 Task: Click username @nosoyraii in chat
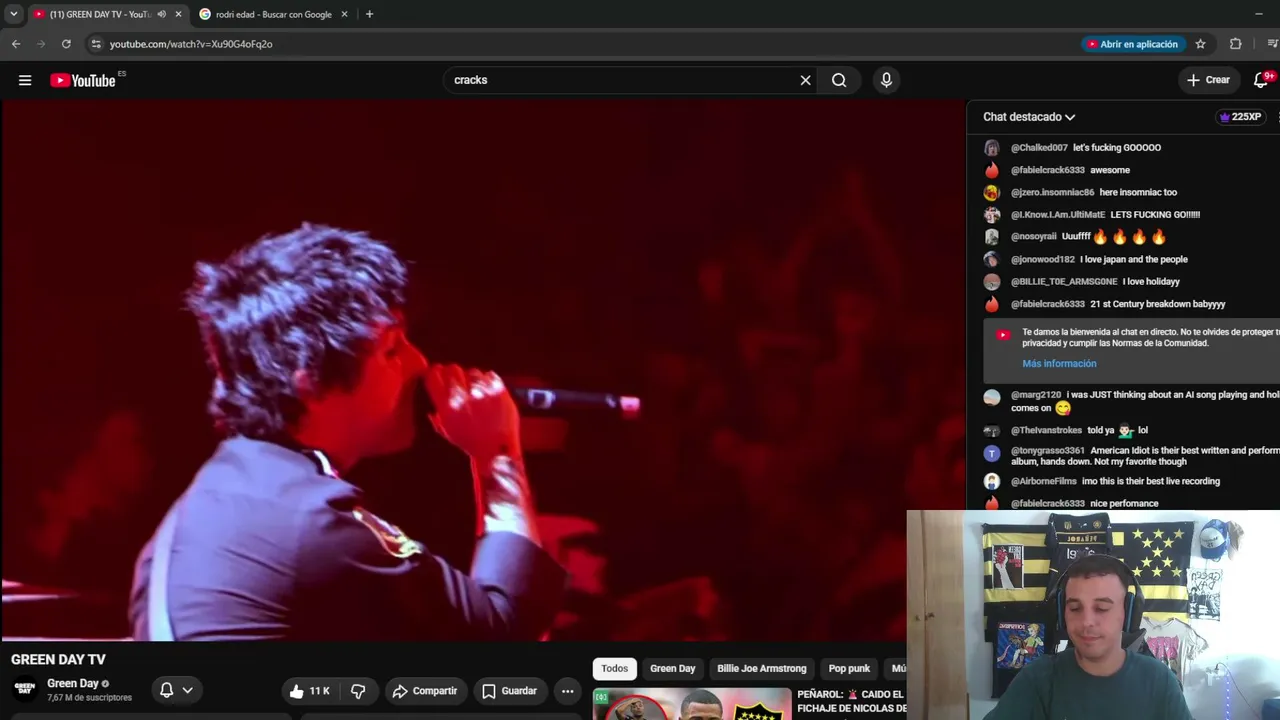tap(1034, 237)
